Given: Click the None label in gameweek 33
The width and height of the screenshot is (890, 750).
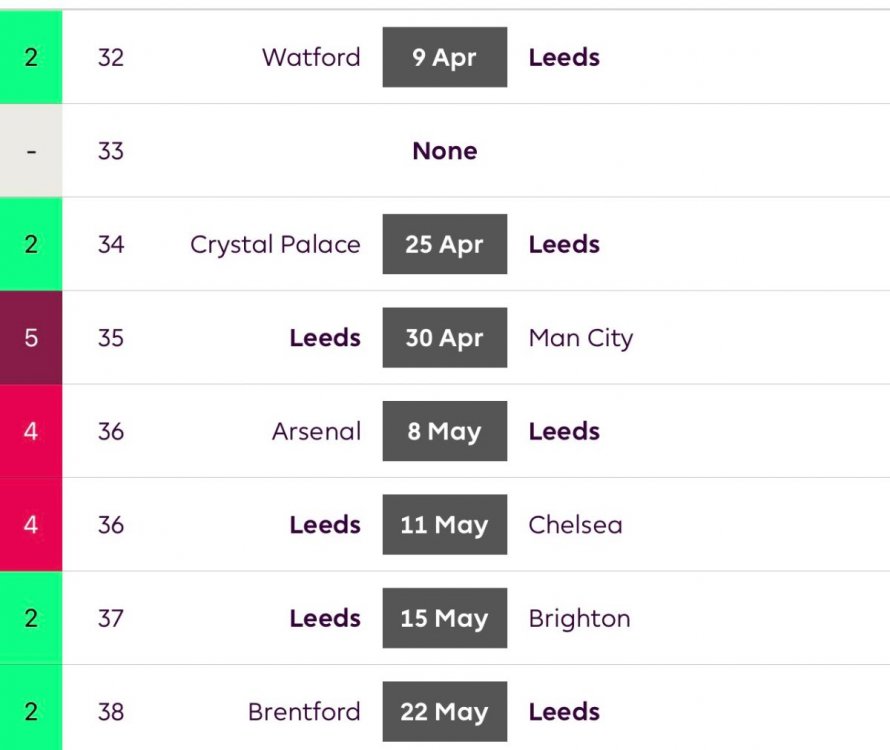Looking at the screenshot, I should coord(444,151).
